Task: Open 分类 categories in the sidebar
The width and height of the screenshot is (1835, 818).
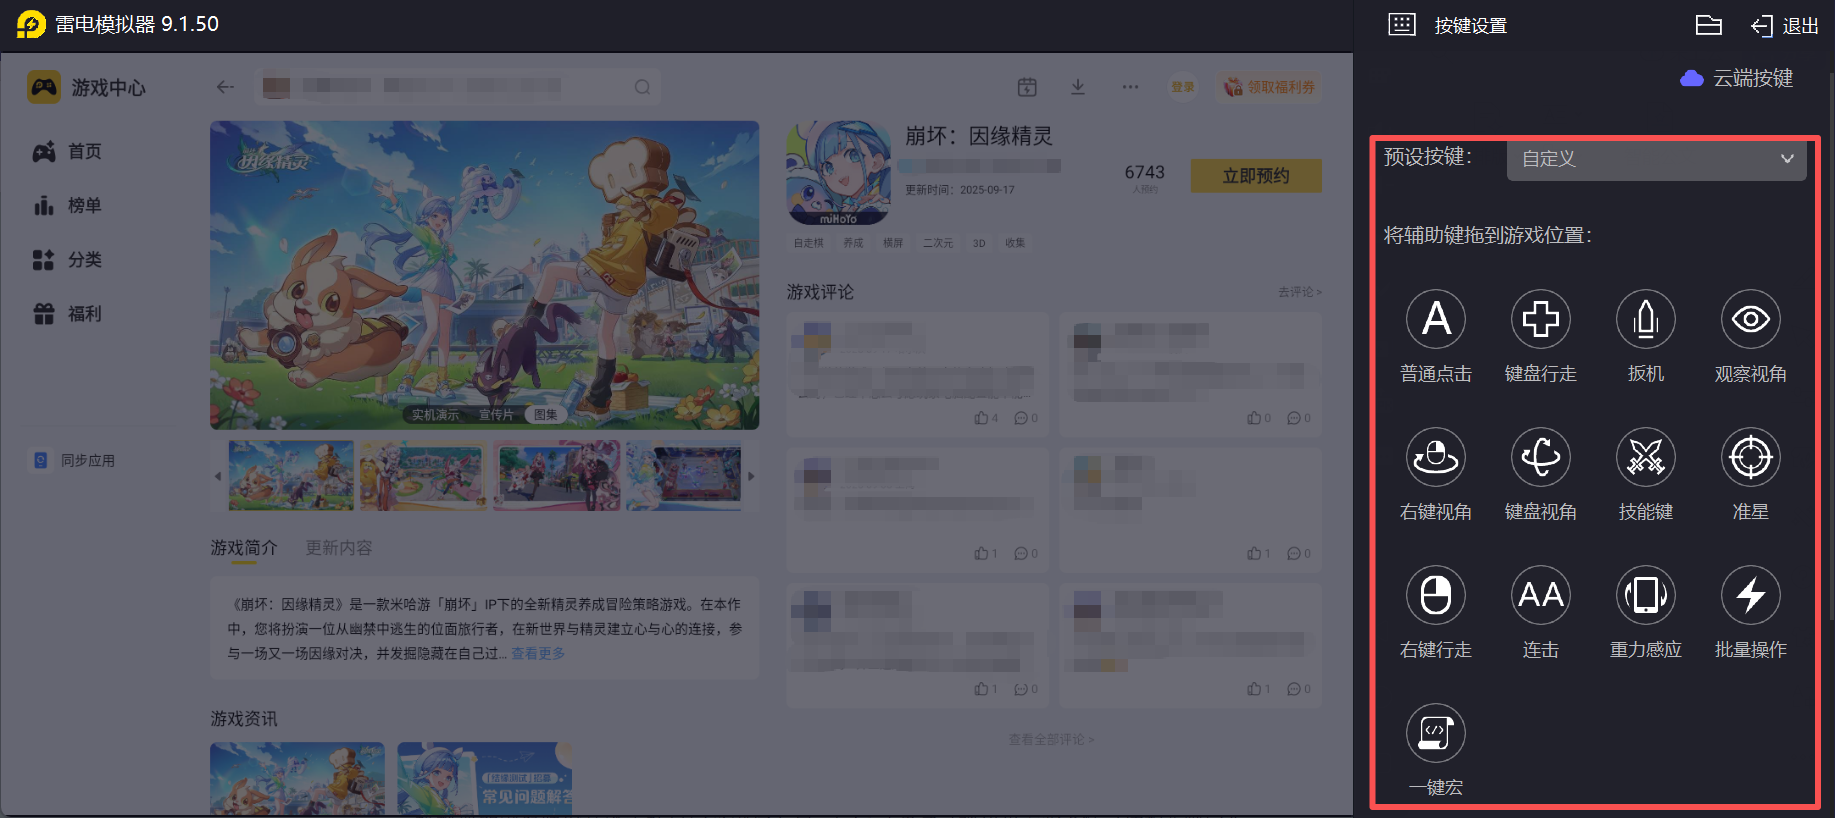Action: 67,259
